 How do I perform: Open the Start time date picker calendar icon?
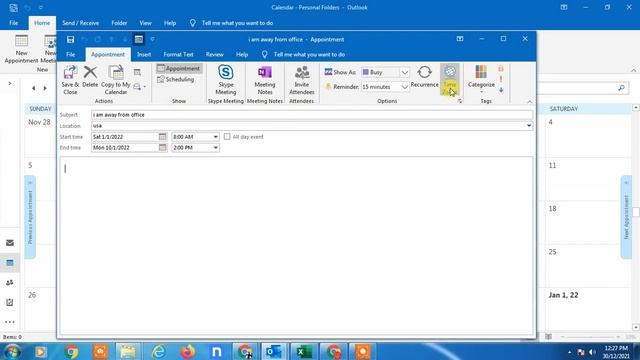pyautogui.click(x=162, y=137)
